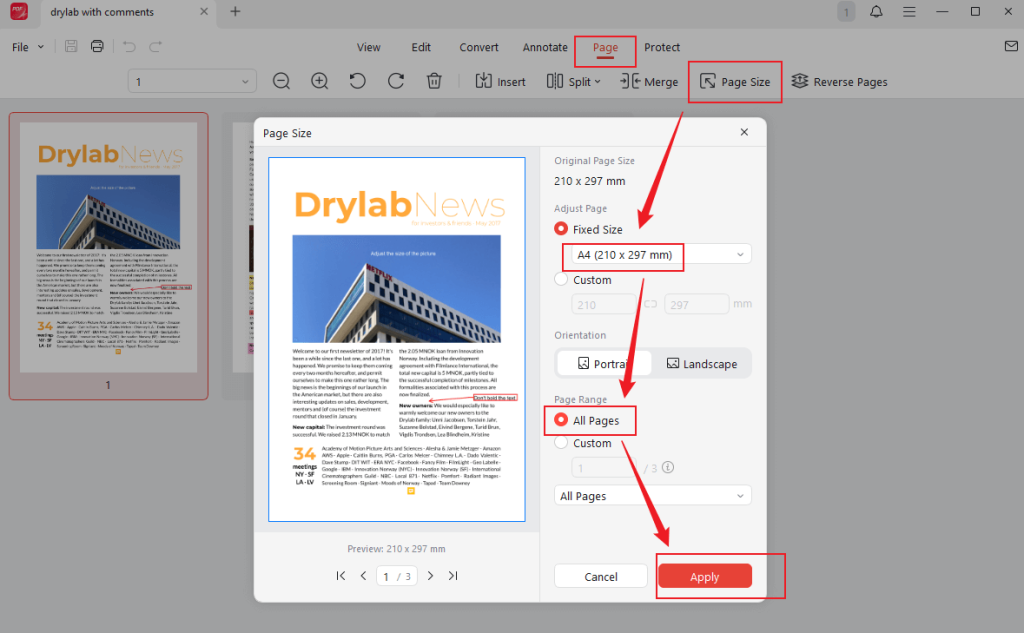Open the Merge pages tool
The width and height of the screenshot is (1024, 633).
(649, 82)
